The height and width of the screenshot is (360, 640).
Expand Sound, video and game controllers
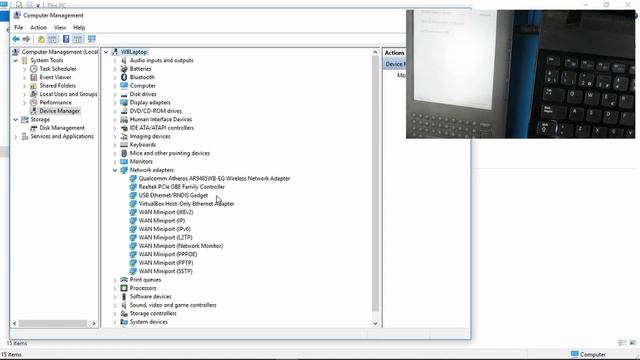(115, 305)
